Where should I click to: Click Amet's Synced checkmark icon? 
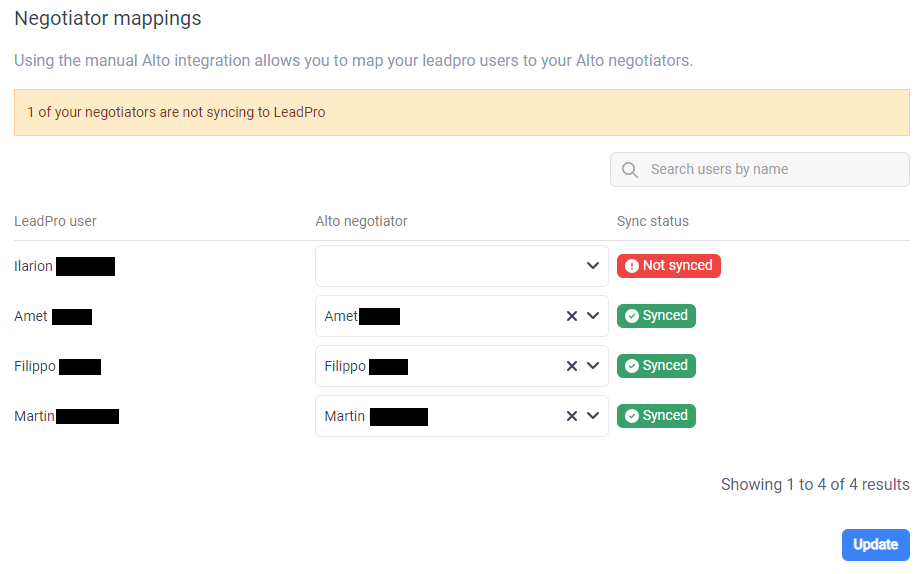pyautogui.click(x=632, y=316)
